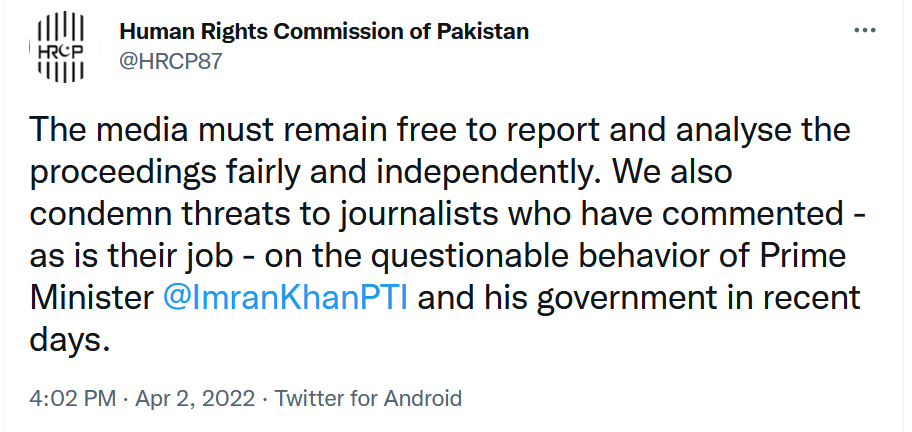
Task: Open the three-dot more options menu
Action: tap(864, 30)
